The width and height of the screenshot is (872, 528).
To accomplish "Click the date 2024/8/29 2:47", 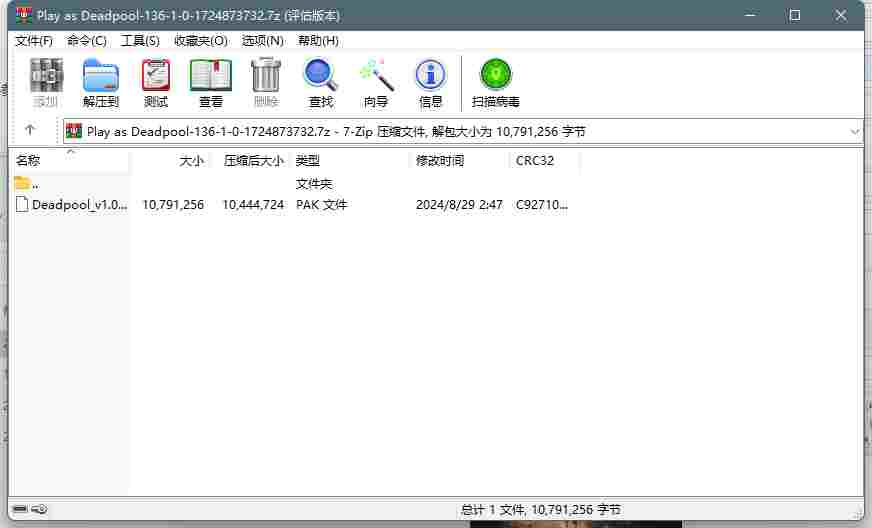I will (459, 205).
